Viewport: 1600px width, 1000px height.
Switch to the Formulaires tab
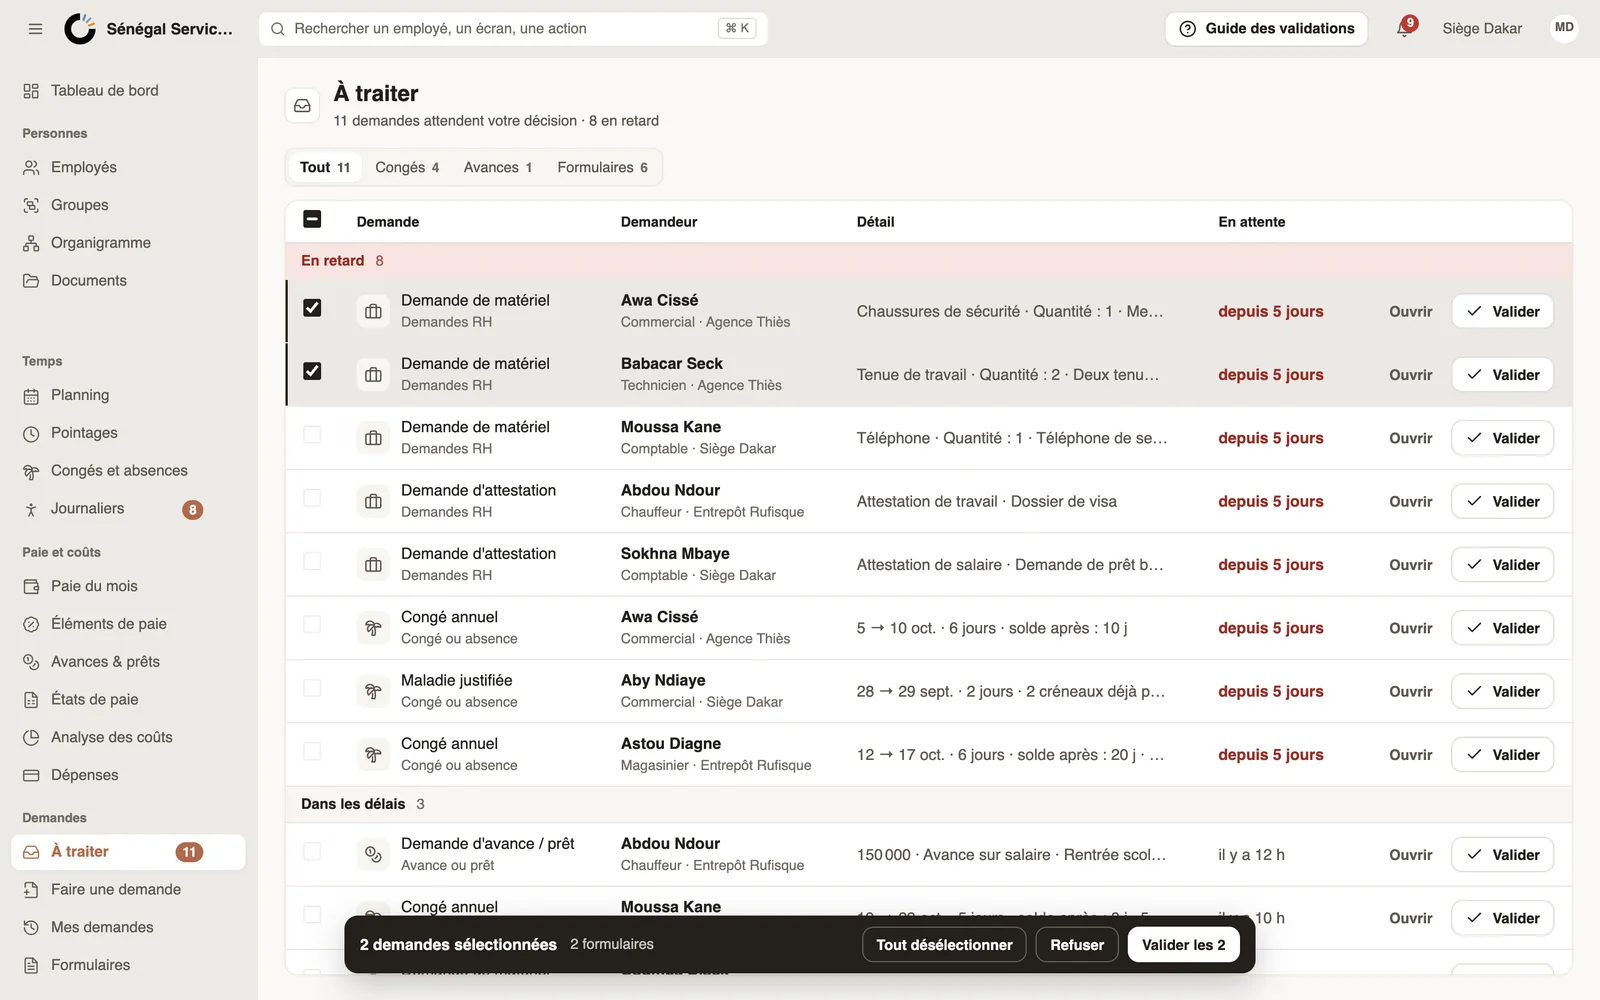pyautogui.click(x=602, y=168)
